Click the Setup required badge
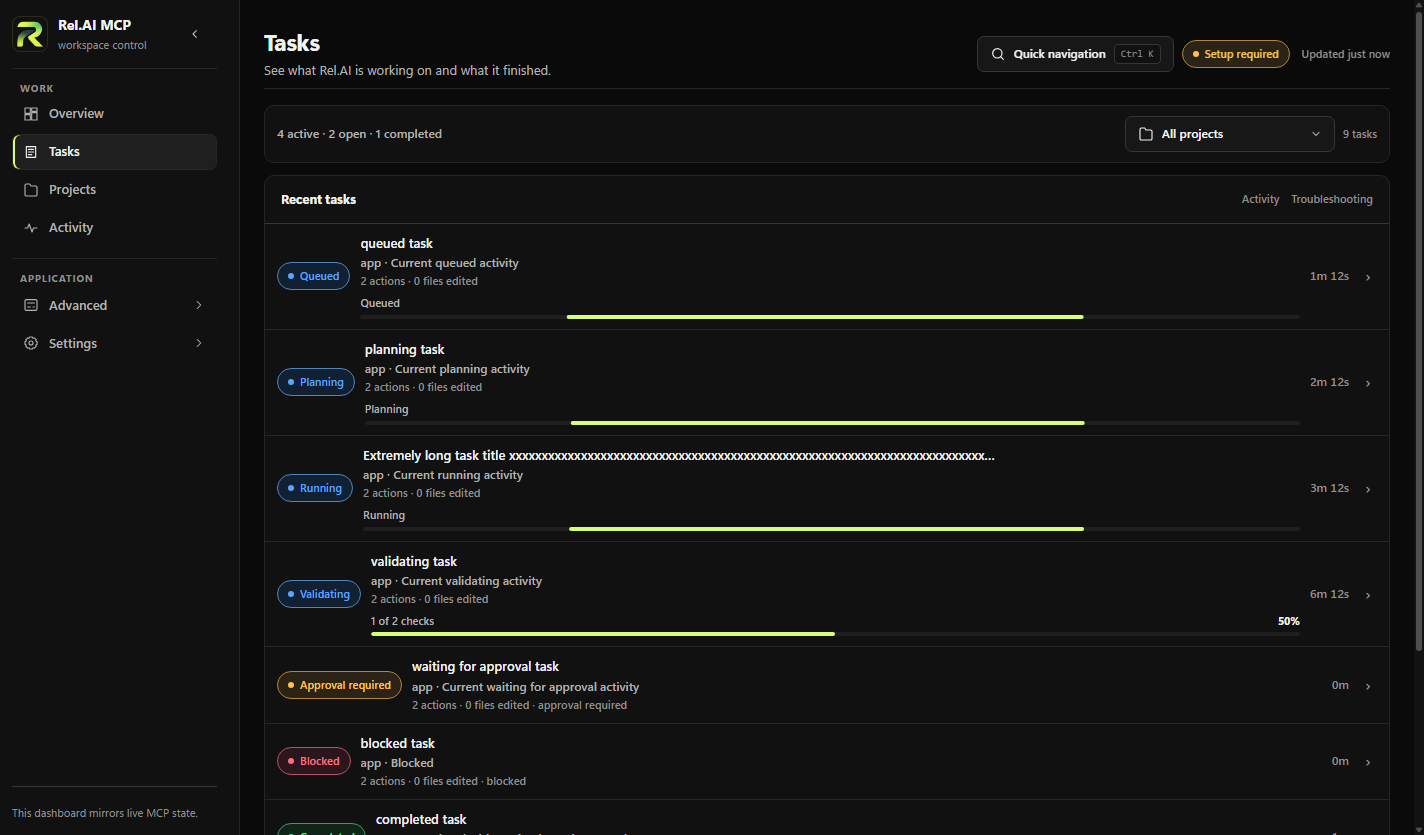1424x835 pixels. coord(1235,54)
